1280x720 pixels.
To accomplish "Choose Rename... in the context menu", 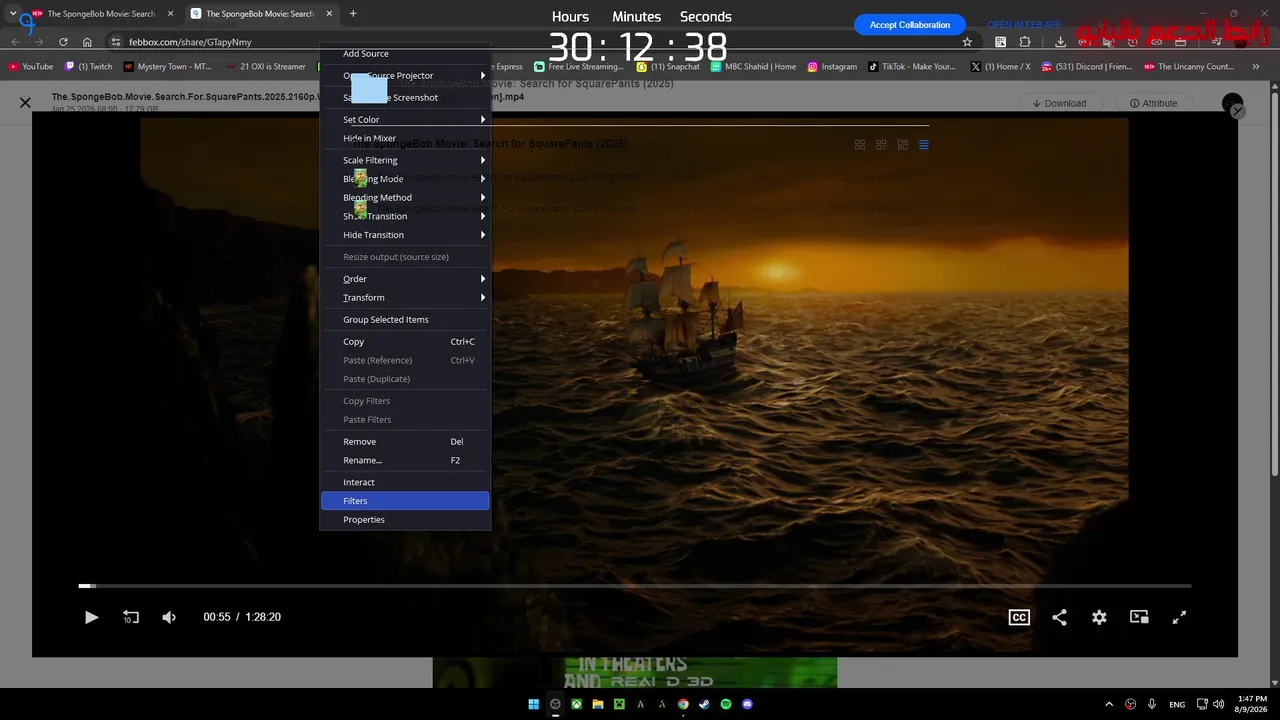I will click(405, 461).
